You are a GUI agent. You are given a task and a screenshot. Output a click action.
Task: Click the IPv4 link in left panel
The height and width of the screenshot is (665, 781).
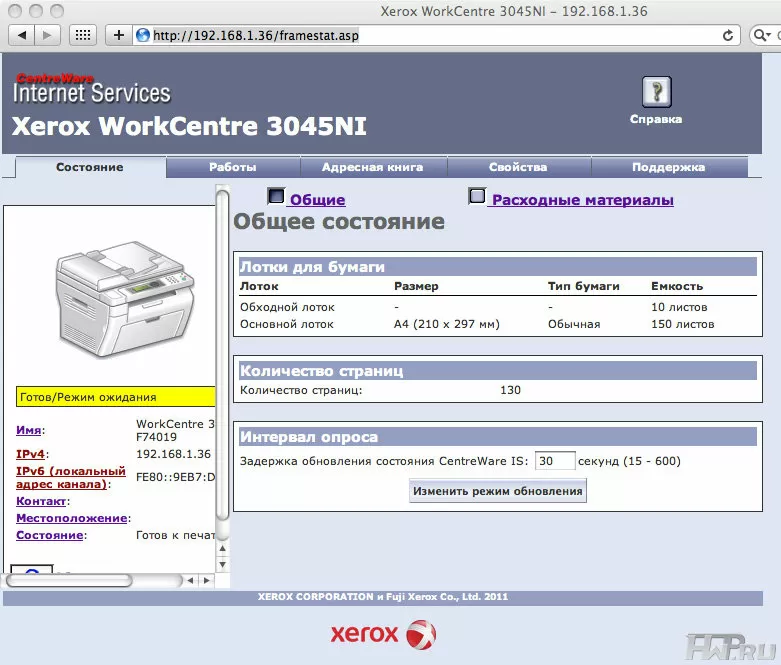[x=29, y=453]
